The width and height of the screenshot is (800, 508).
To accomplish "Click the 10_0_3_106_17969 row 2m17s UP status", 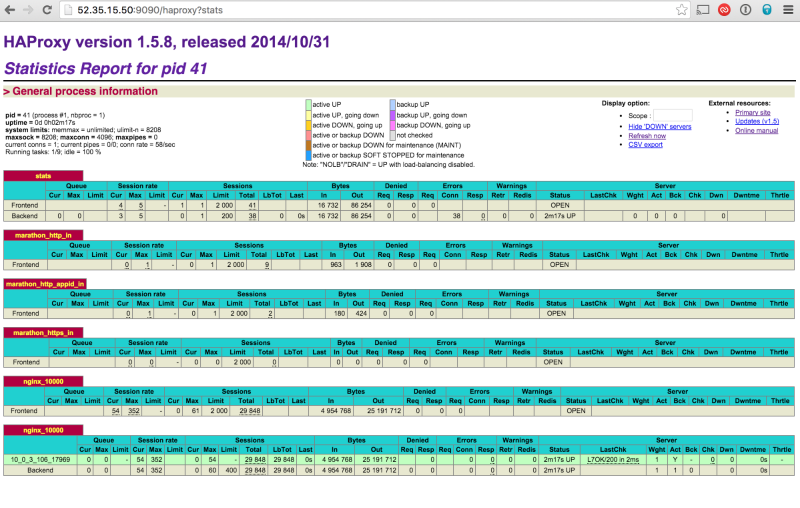I will [x=559, y=460].
